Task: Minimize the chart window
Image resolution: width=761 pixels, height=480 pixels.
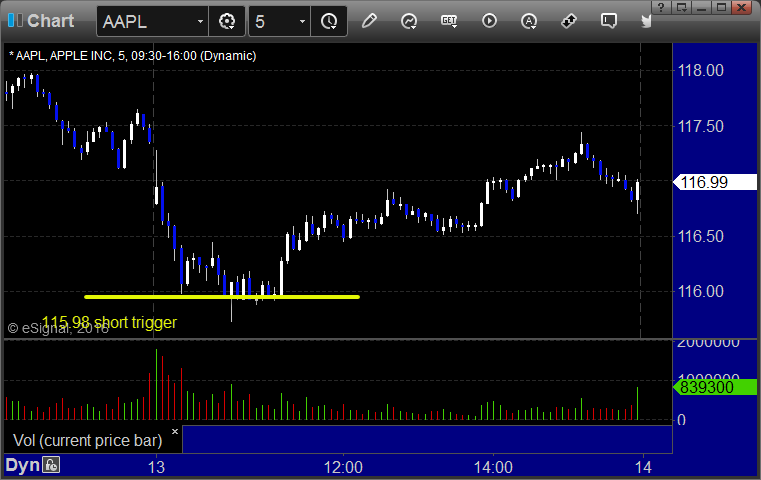Action: tap(702, 7)
